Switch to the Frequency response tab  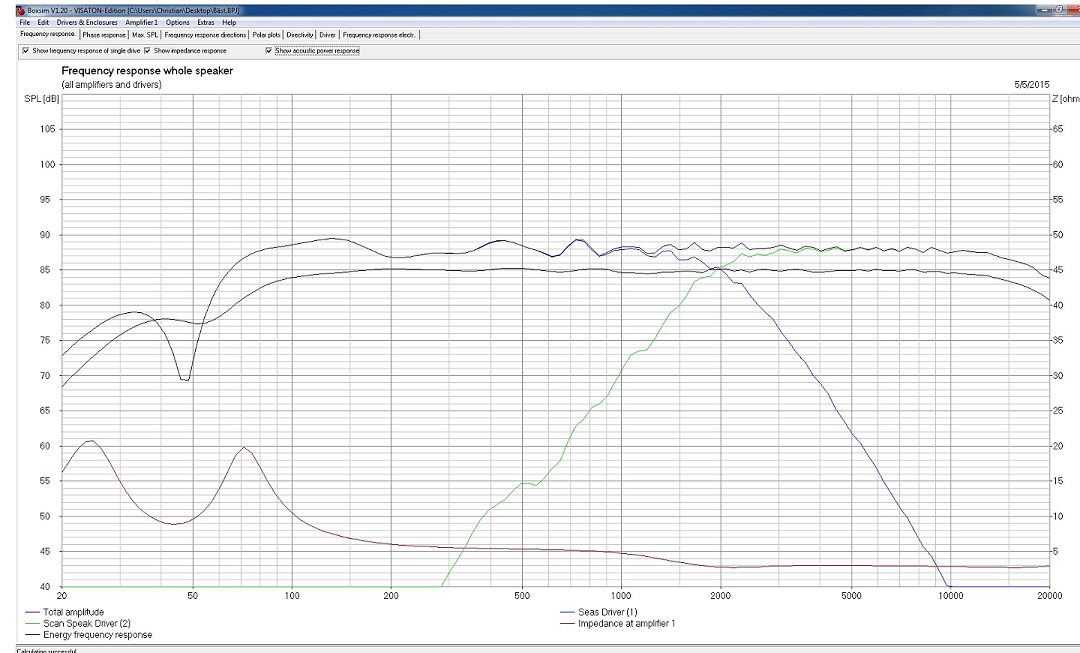(x=48, y=34)
